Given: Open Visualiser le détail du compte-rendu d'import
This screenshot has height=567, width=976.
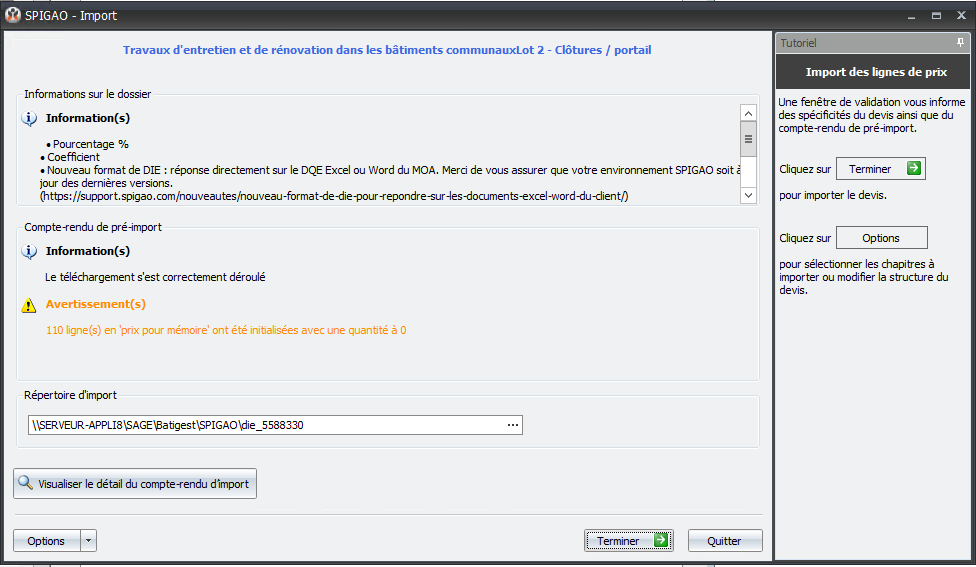Looking at the screenshot, I should pos(135,484).
